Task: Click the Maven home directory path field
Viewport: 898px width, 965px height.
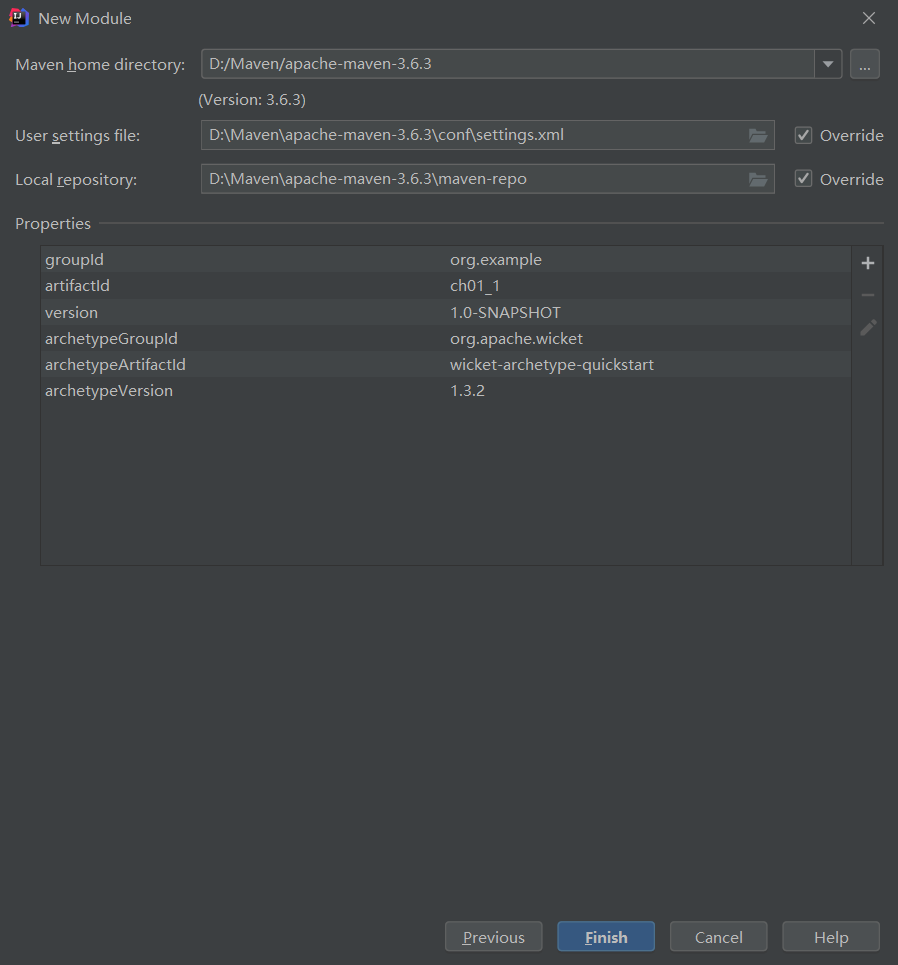Action: click(x=508, y=64)
